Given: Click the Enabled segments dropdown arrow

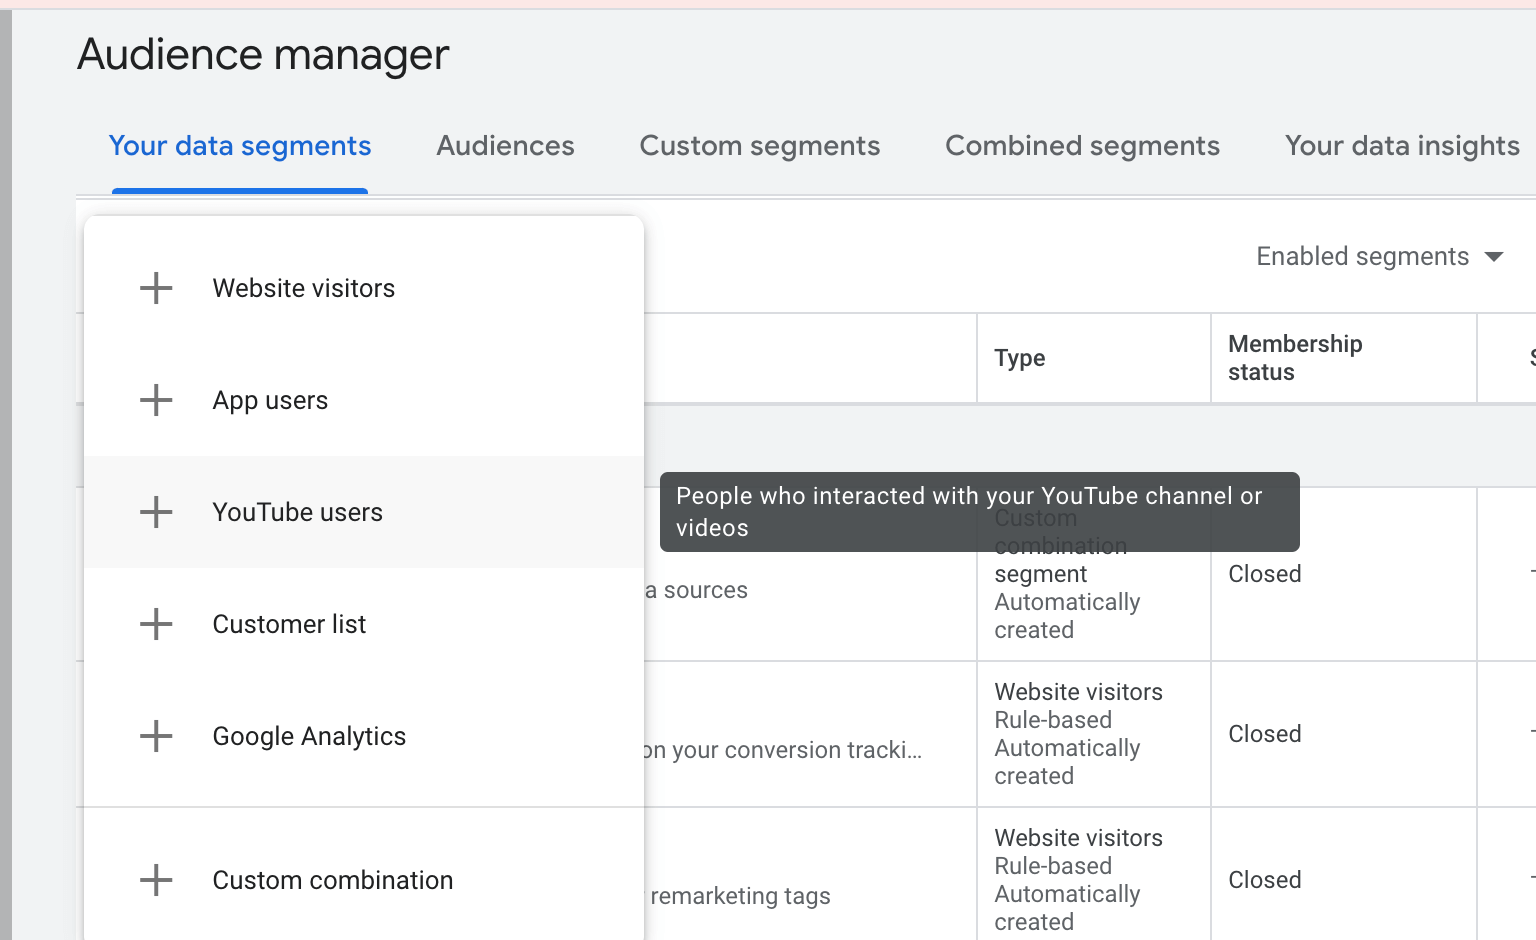Looking at the screenshot, I should [1494, 257].
